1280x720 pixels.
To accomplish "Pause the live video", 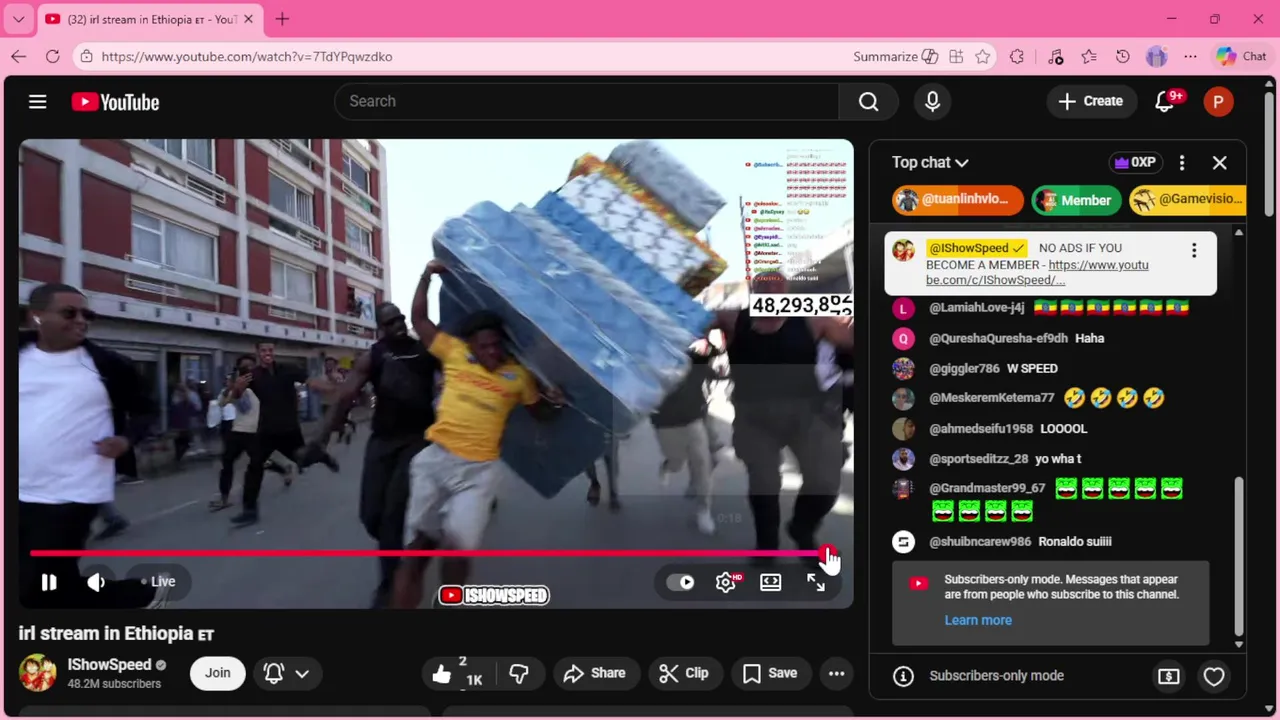I will [48, 582].
